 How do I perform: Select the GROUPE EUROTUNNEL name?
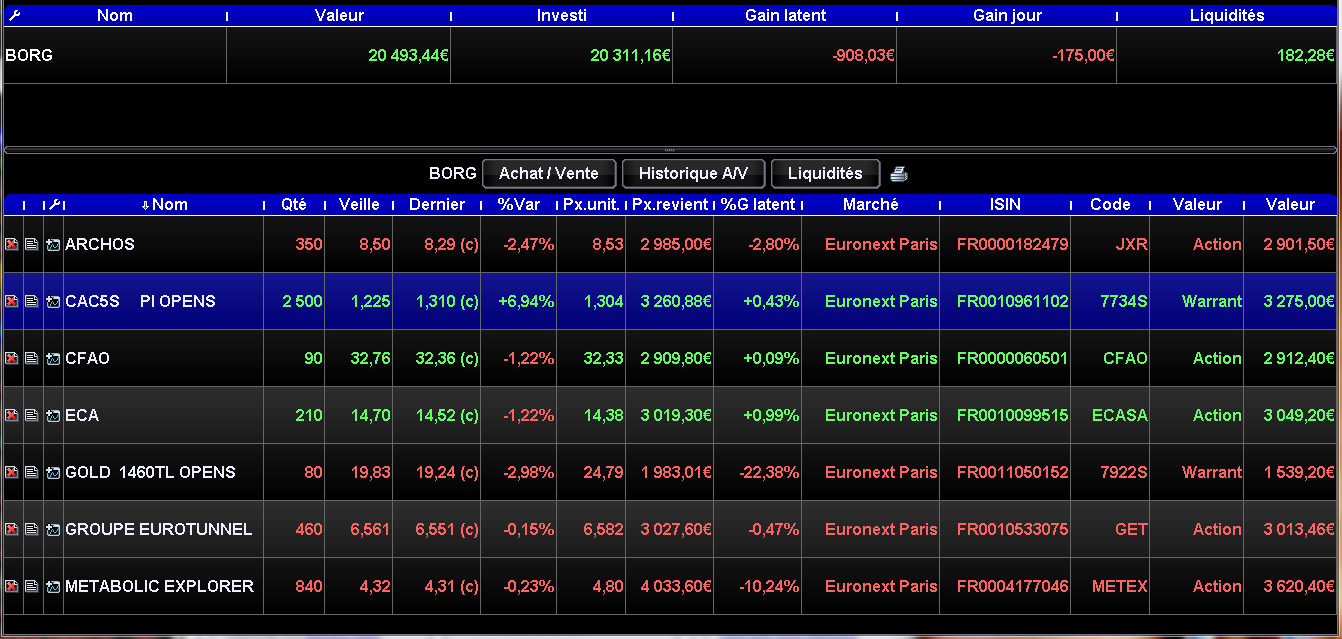(x=159, y=529)
